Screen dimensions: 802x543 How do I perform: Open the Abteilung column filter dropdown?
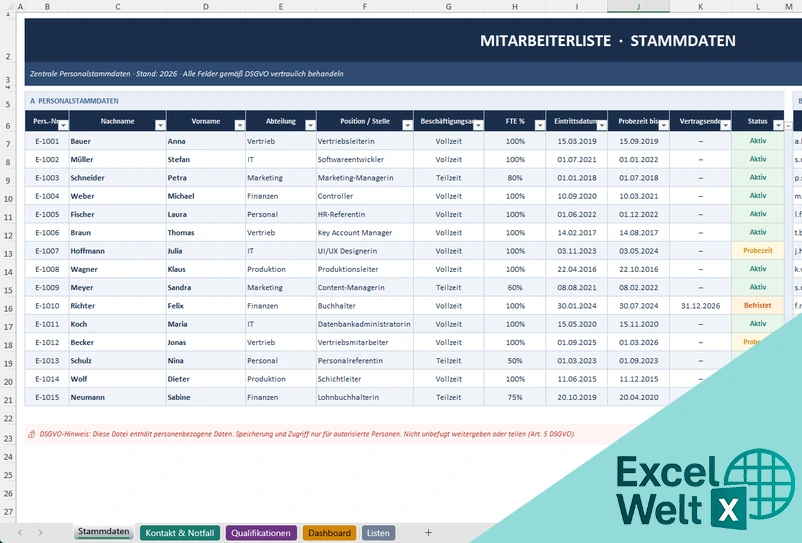coord(310,126)
